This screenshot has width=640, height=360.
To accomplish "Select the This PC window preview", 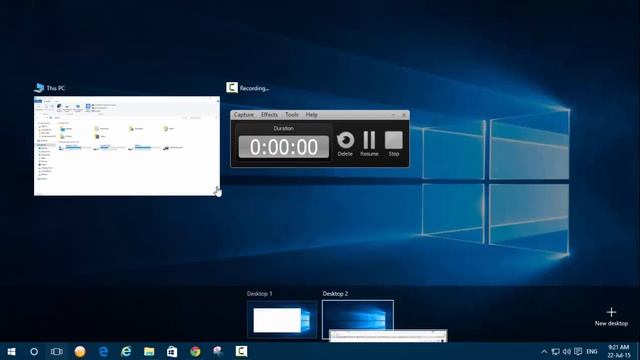I will pos(127,146).
